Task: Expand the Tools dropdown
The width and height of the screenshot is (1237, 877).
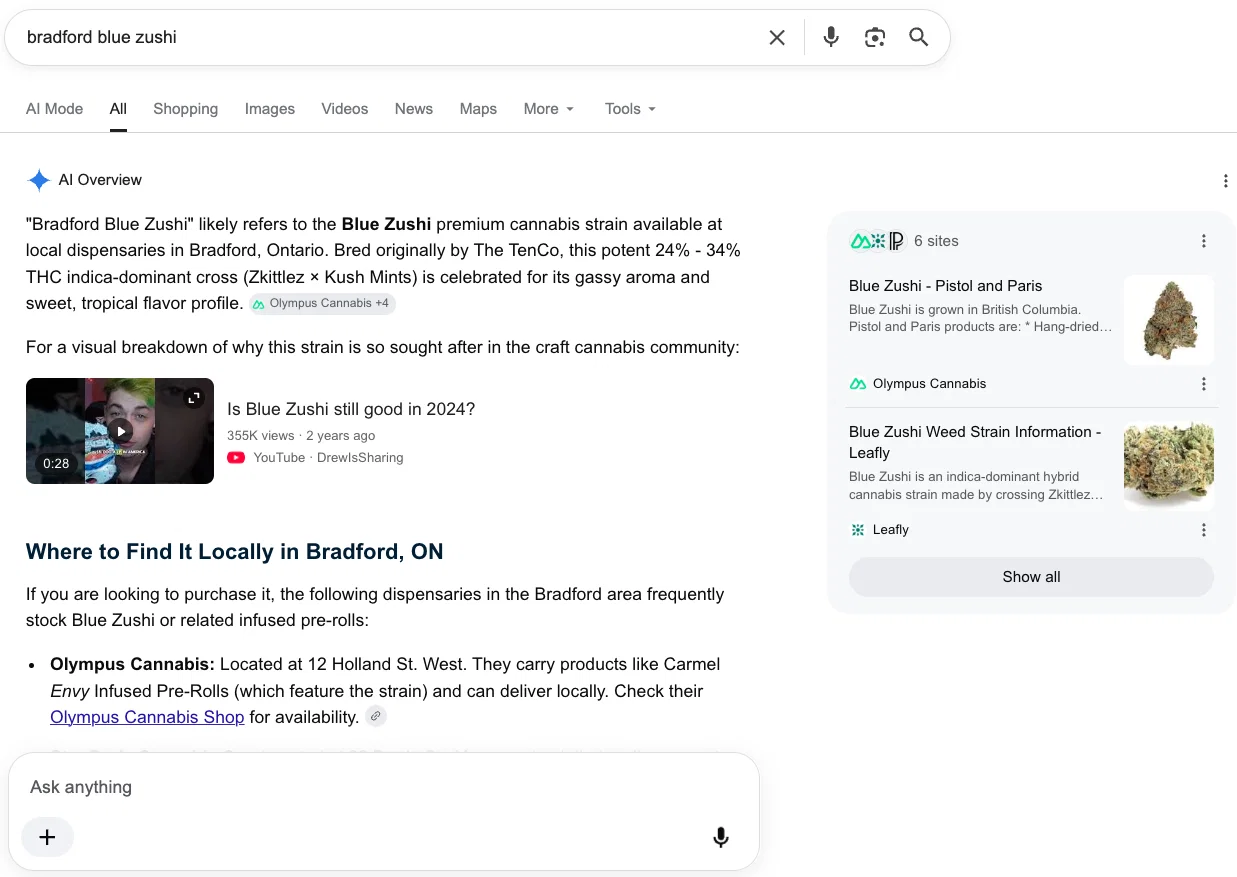Action: point(630,109)
